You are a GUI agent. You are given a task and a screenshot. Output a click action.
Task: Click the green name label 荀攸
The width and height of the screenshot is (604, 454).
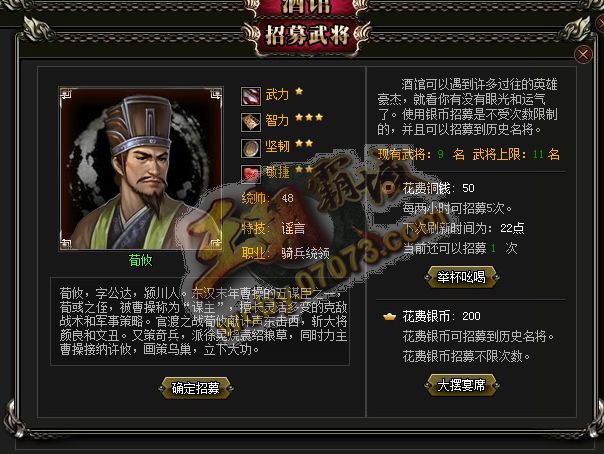tap(141, 261)
